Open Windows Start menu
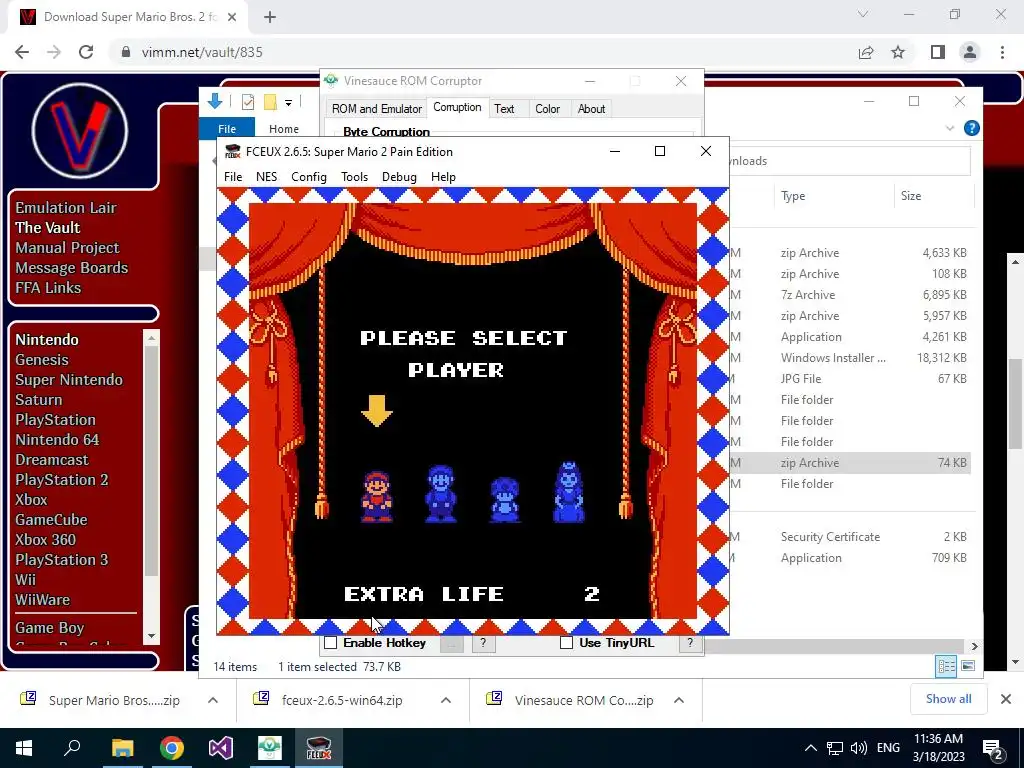The height and width of the screenshot is (768, 1024). tap(24, 748)
